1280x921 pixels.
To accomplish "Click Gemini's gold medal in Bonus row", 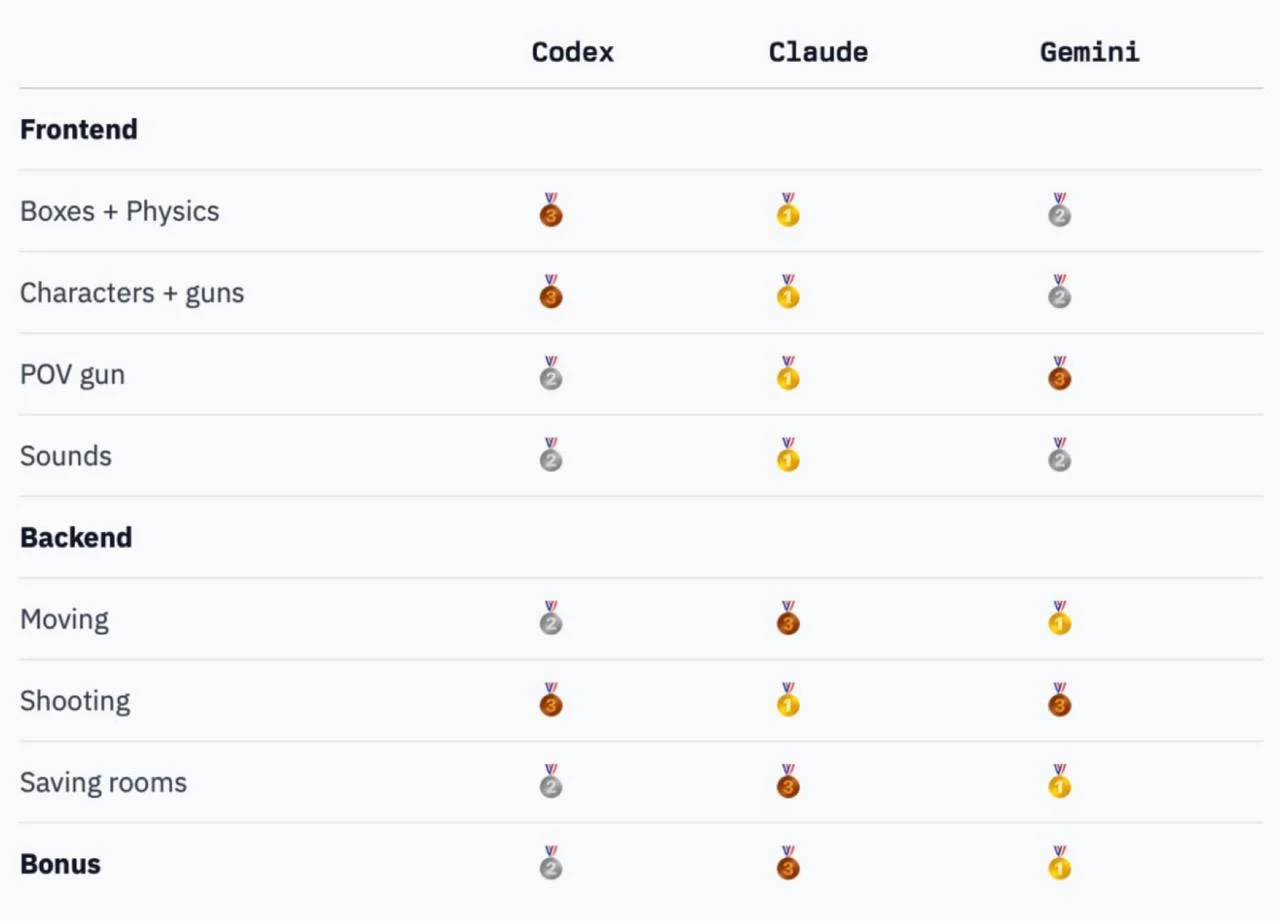I will (x=1060, y=864).
